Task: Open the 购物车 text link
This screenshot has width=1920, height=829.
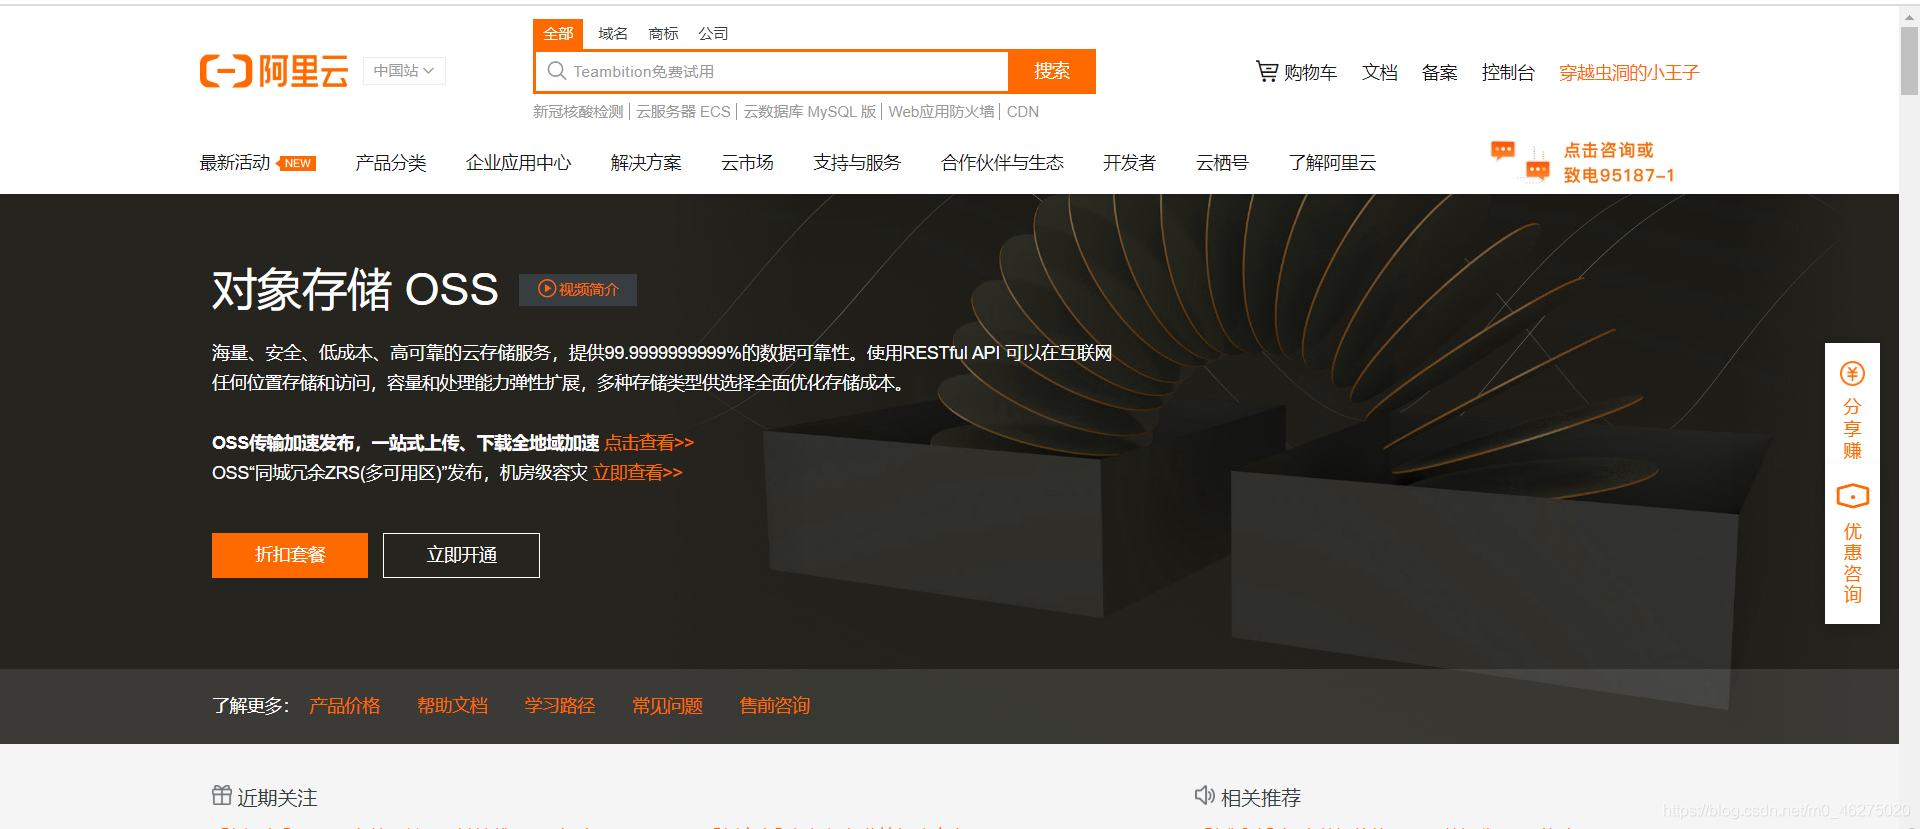Action: coord(1311,73)
